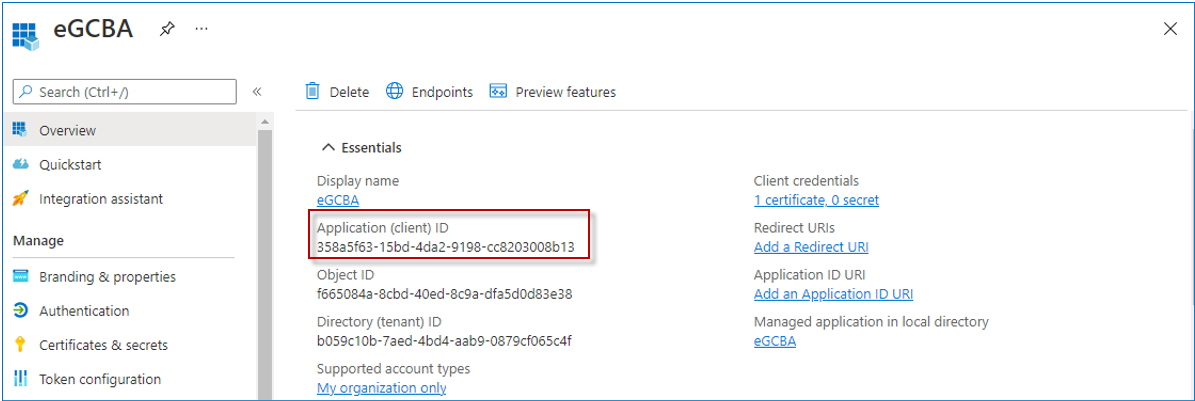Click the Quickstart cloud icon

coord(21,164)
